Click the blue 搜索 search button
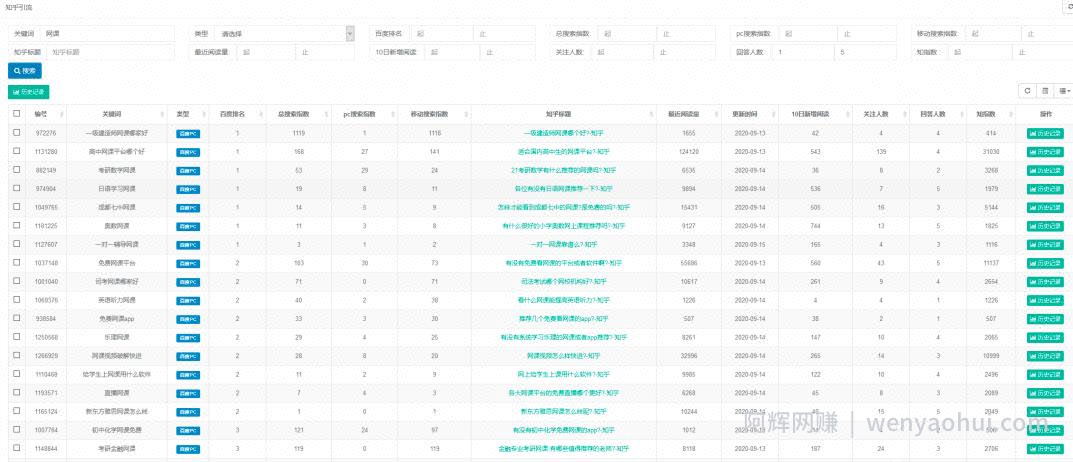The image size is (1073, 462). tap(25, 70)
